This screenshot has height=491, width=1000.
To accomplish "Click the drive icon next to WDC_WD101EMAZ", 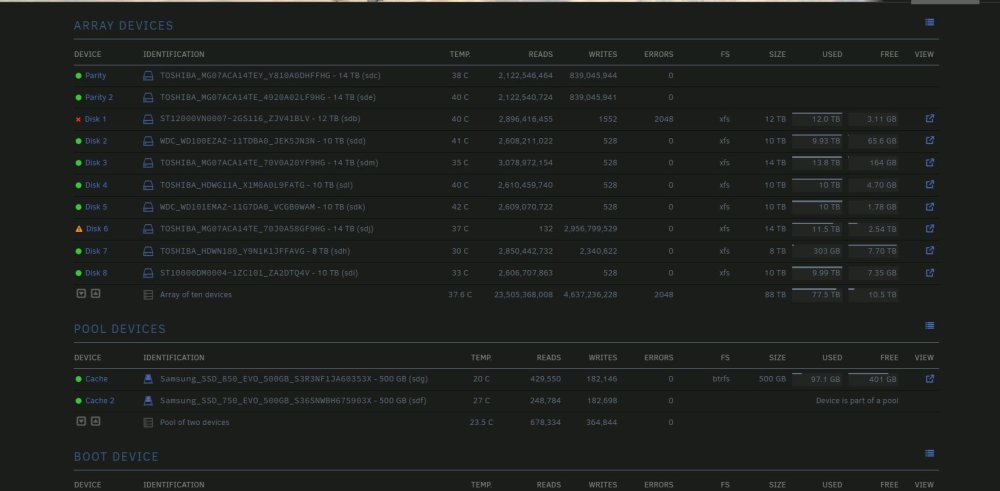I will click(x=148, y=207).
